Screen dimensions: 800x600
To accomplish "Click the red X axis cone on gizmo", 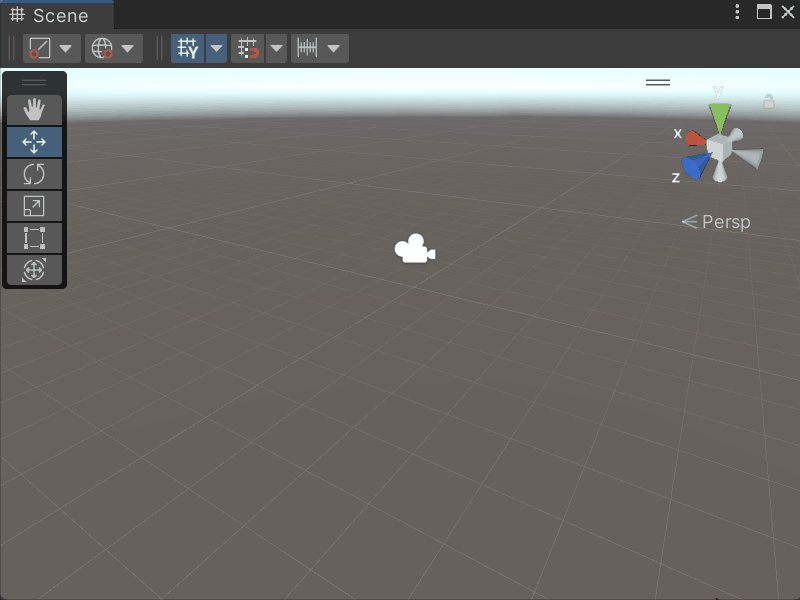I will (x=695, y=139).
